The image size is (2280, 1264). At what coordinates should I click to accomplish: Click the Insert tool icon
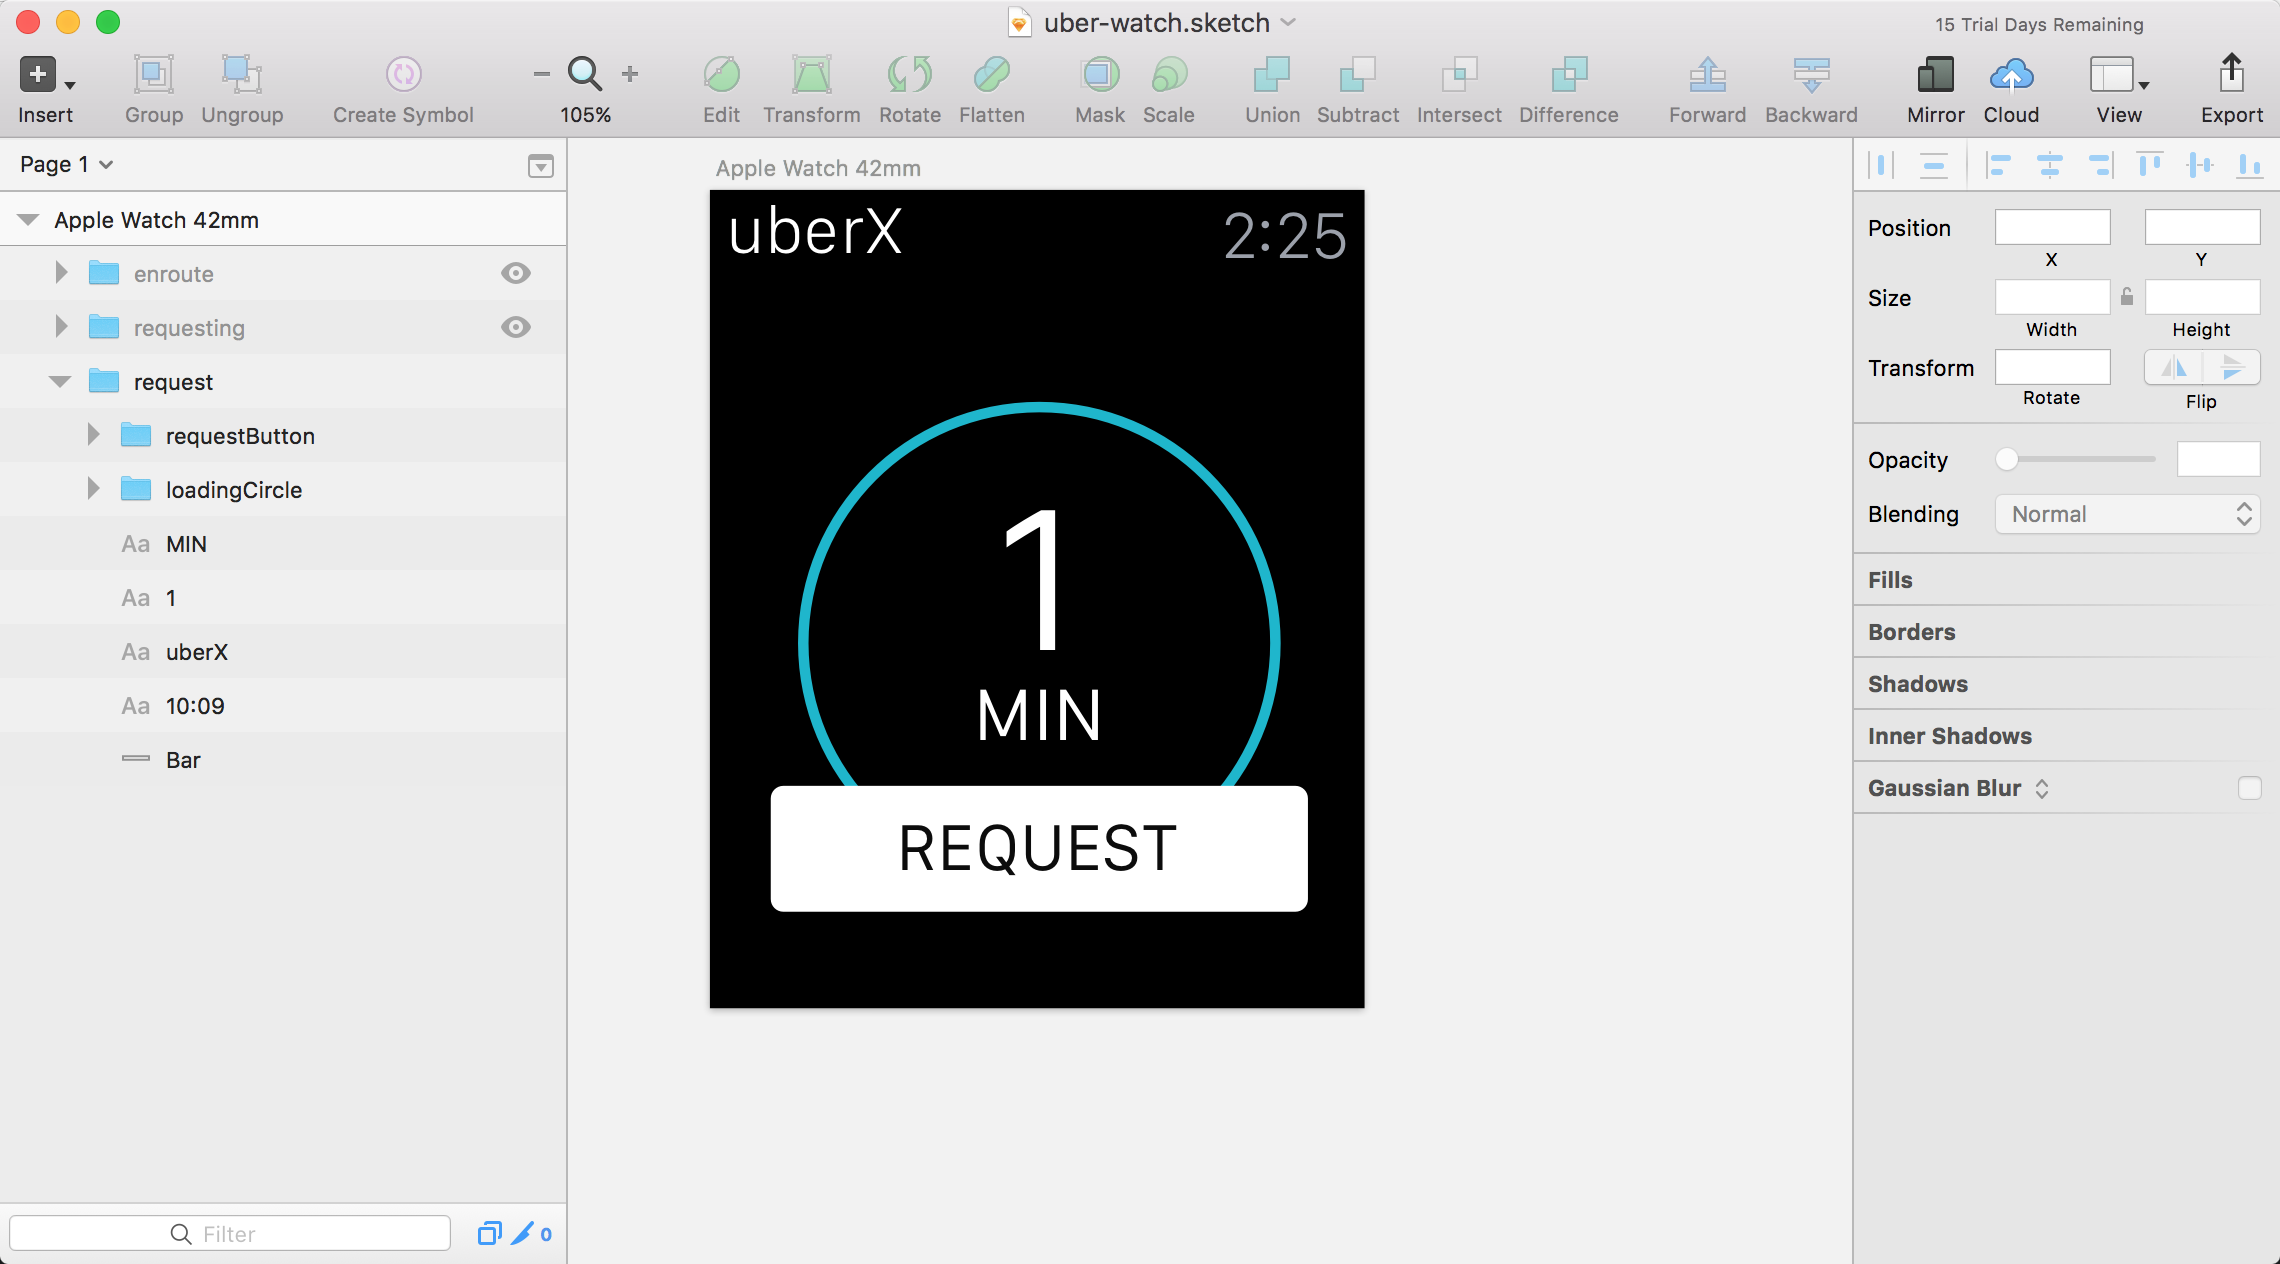tap(38, 75)
